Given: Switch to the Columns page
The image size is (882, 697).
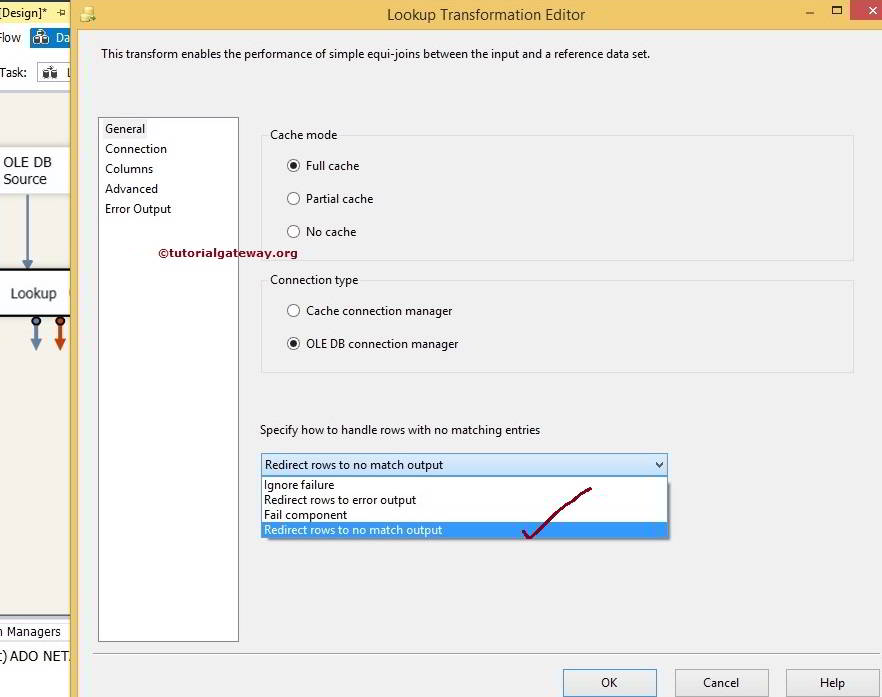Looking at the screenshot, I should [129, 168].
